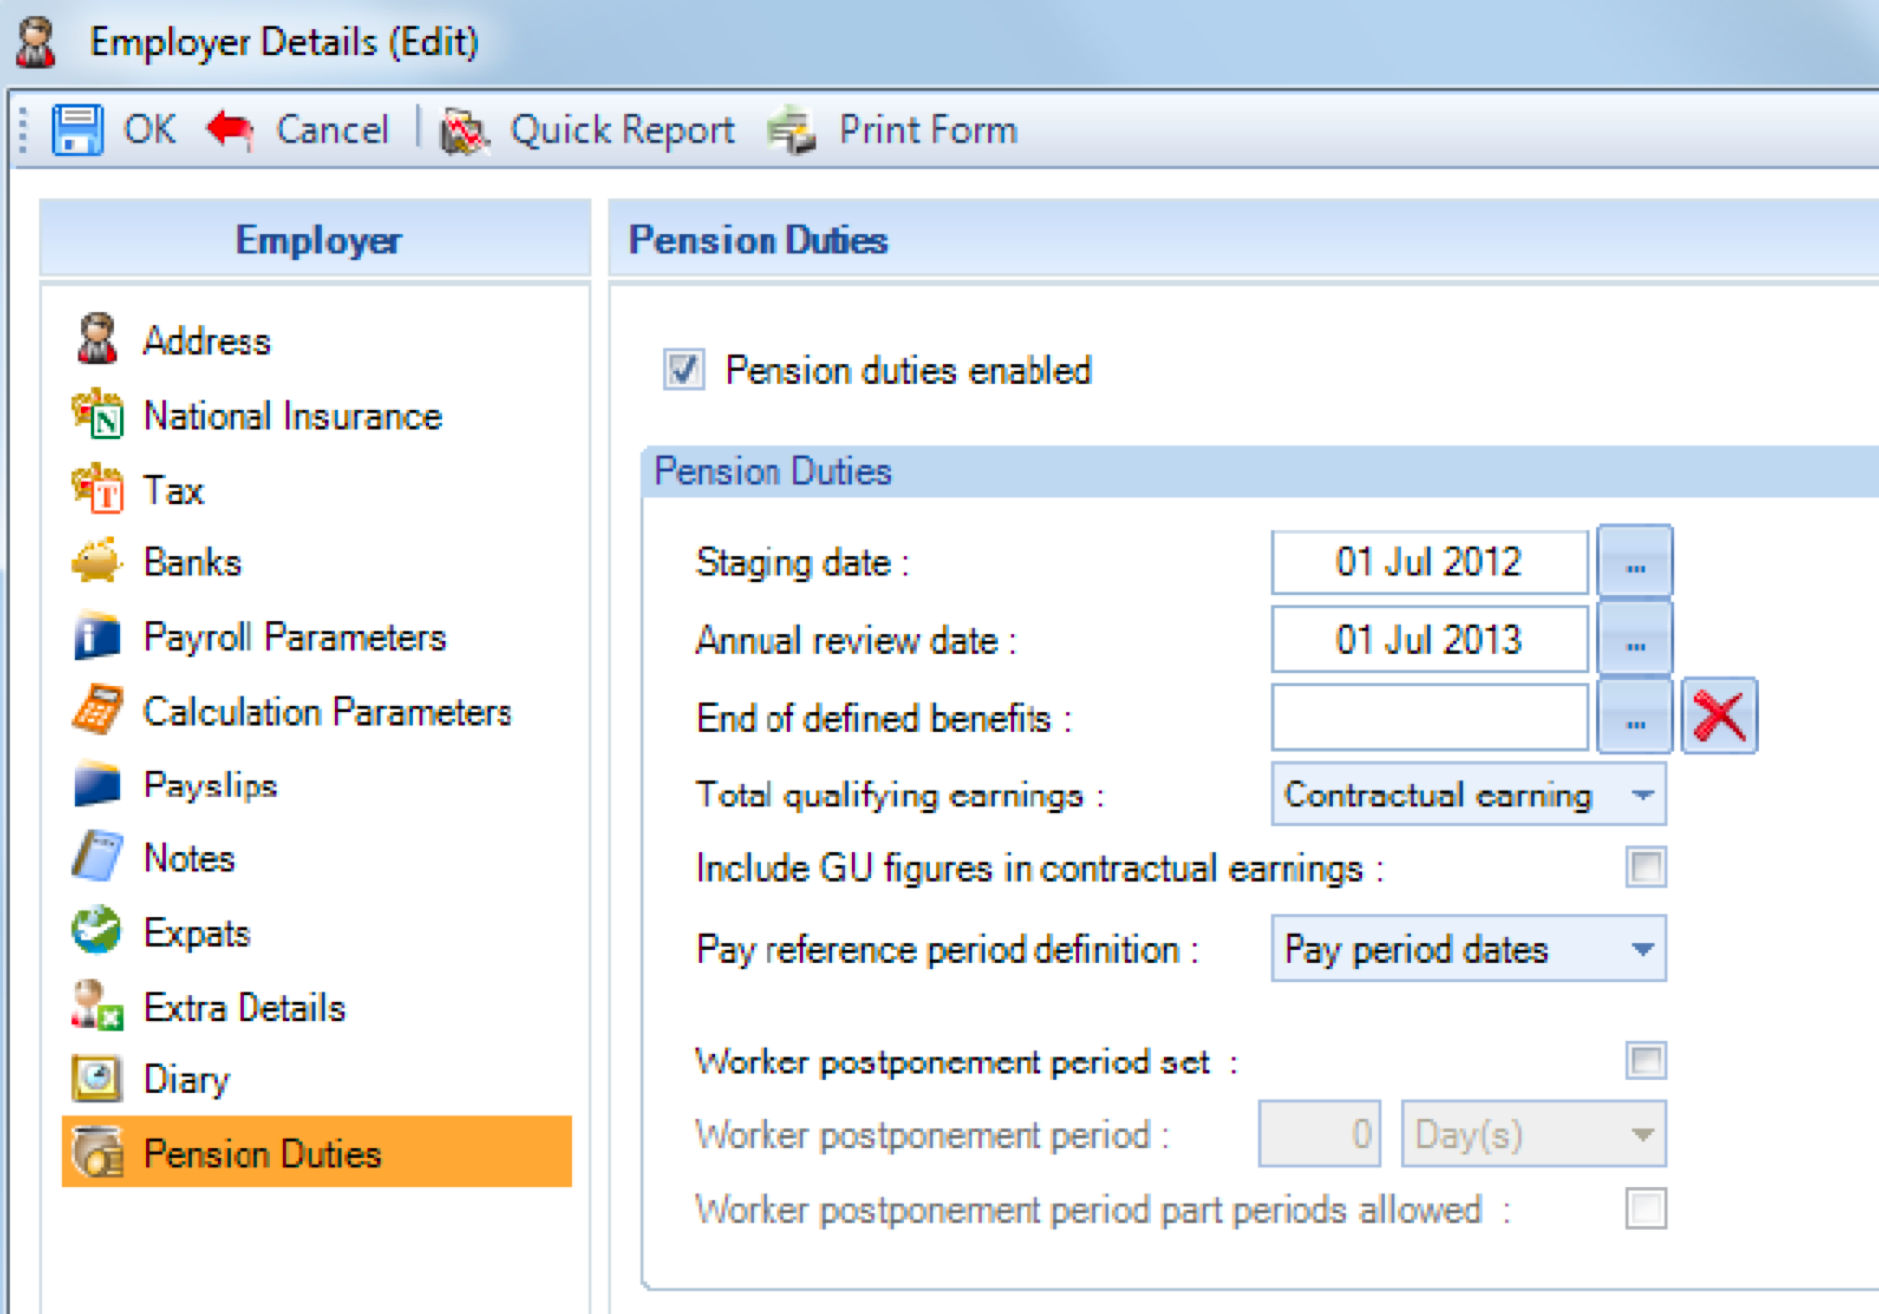The height and width of the screenshot is (1314, 1879).
Task: Open National Insurance section icon
Action: click(x=98, y=416)
